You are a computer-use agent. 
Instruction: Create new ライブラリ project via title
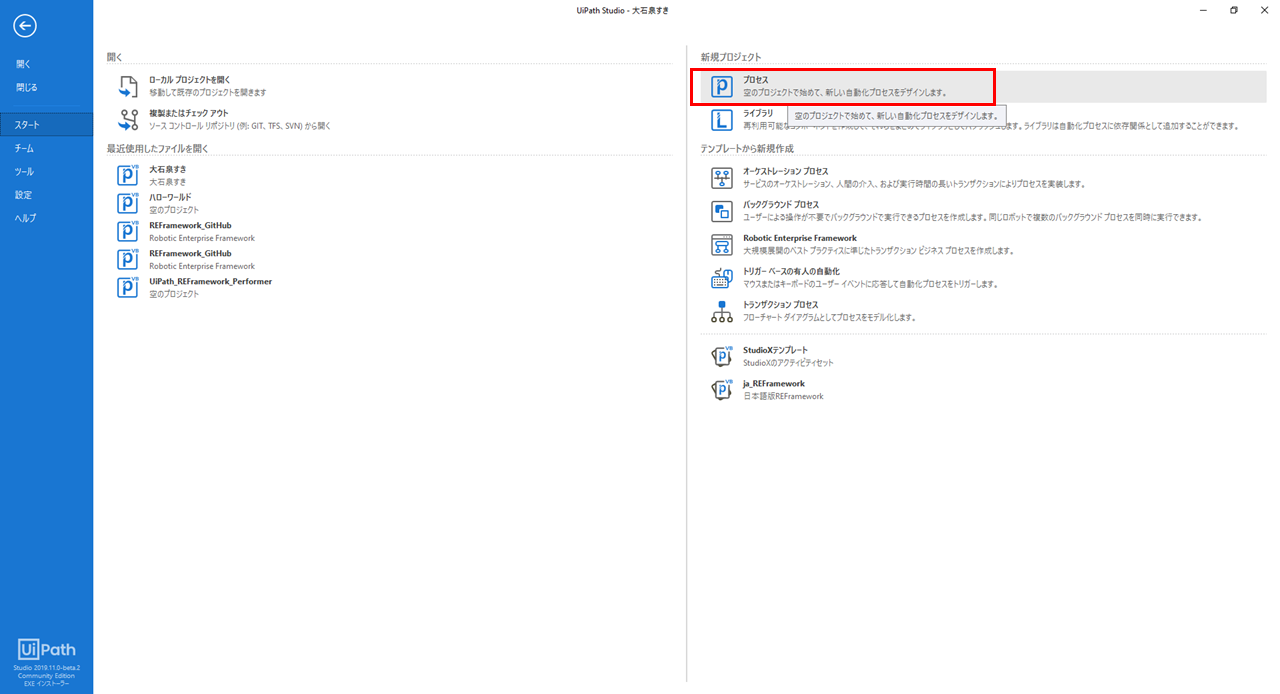758,114
